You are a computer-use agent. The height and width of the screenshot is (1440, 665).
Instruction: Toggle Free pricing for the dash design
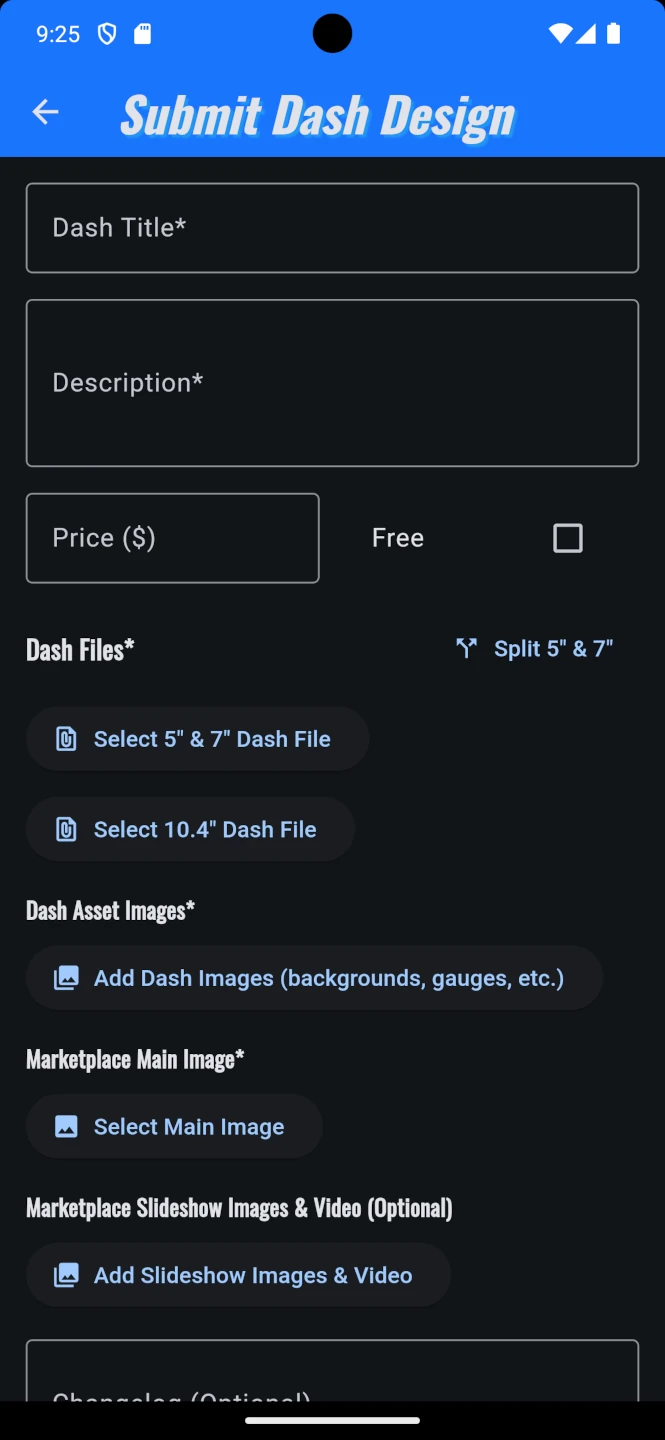coord(567,537)
